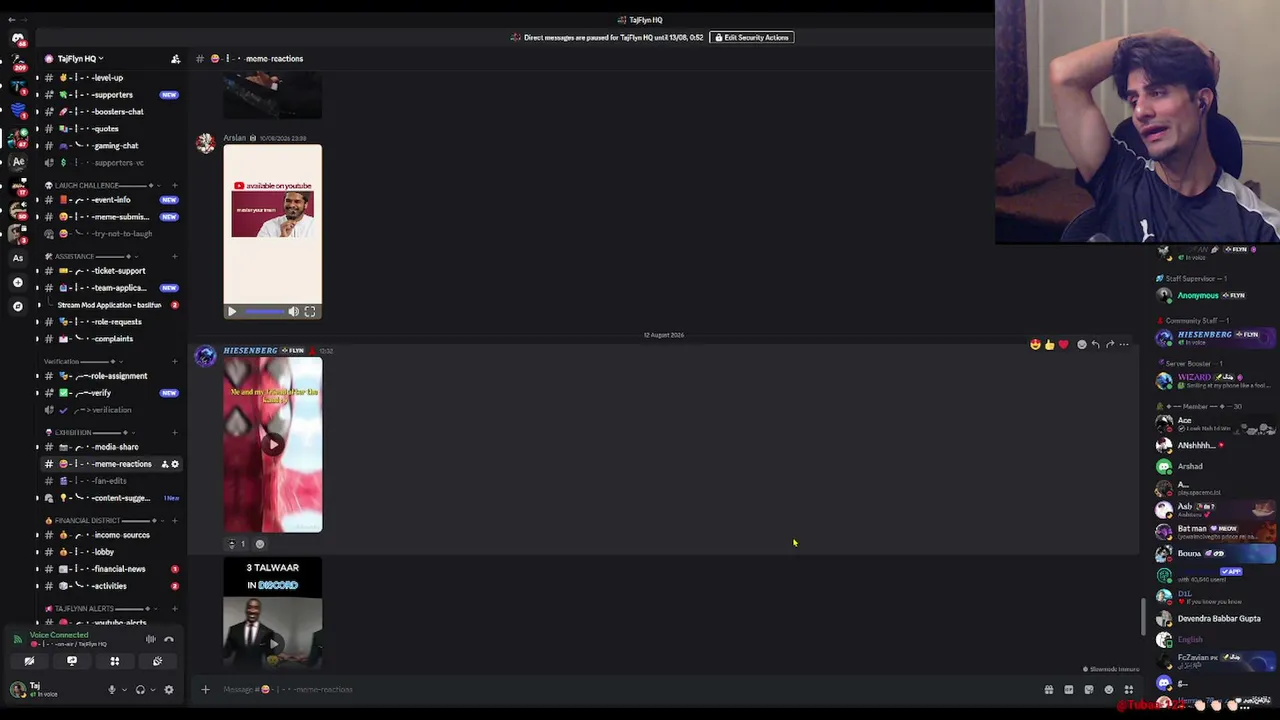
Task: Open meme-reactions channel settings gear
Action: click(175, 464)
